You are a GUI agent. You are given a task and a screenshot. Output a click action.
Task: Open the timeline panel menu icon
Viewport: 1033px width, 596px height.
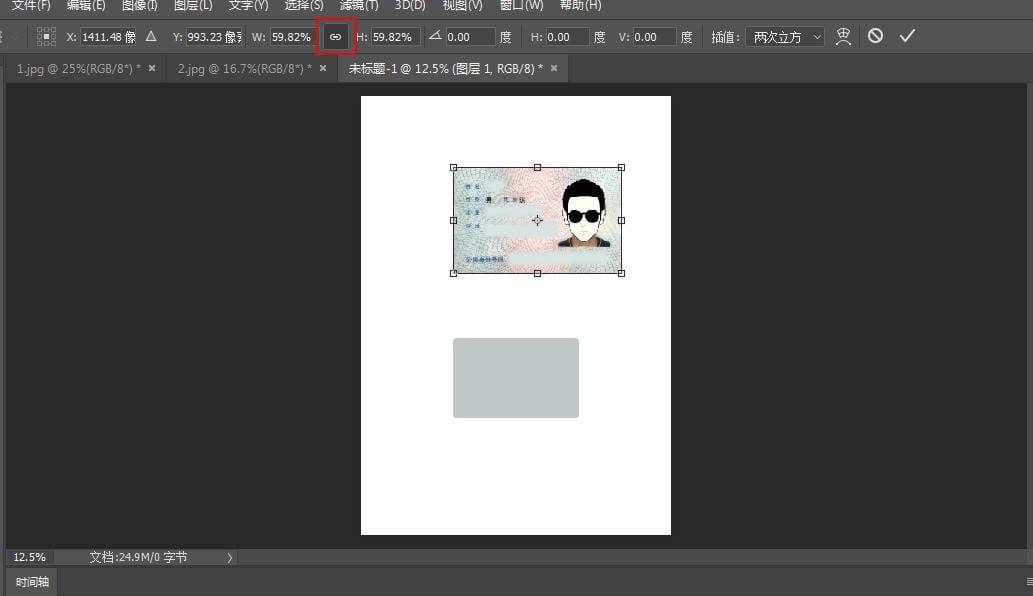click(x=1029, y=582)
